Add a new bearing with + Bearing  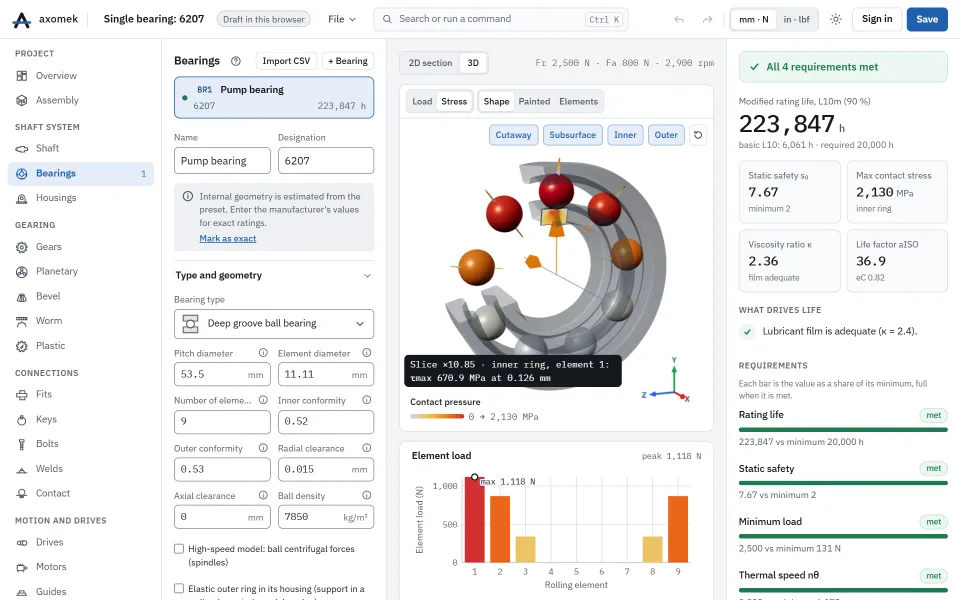click(x=348, y=61)
